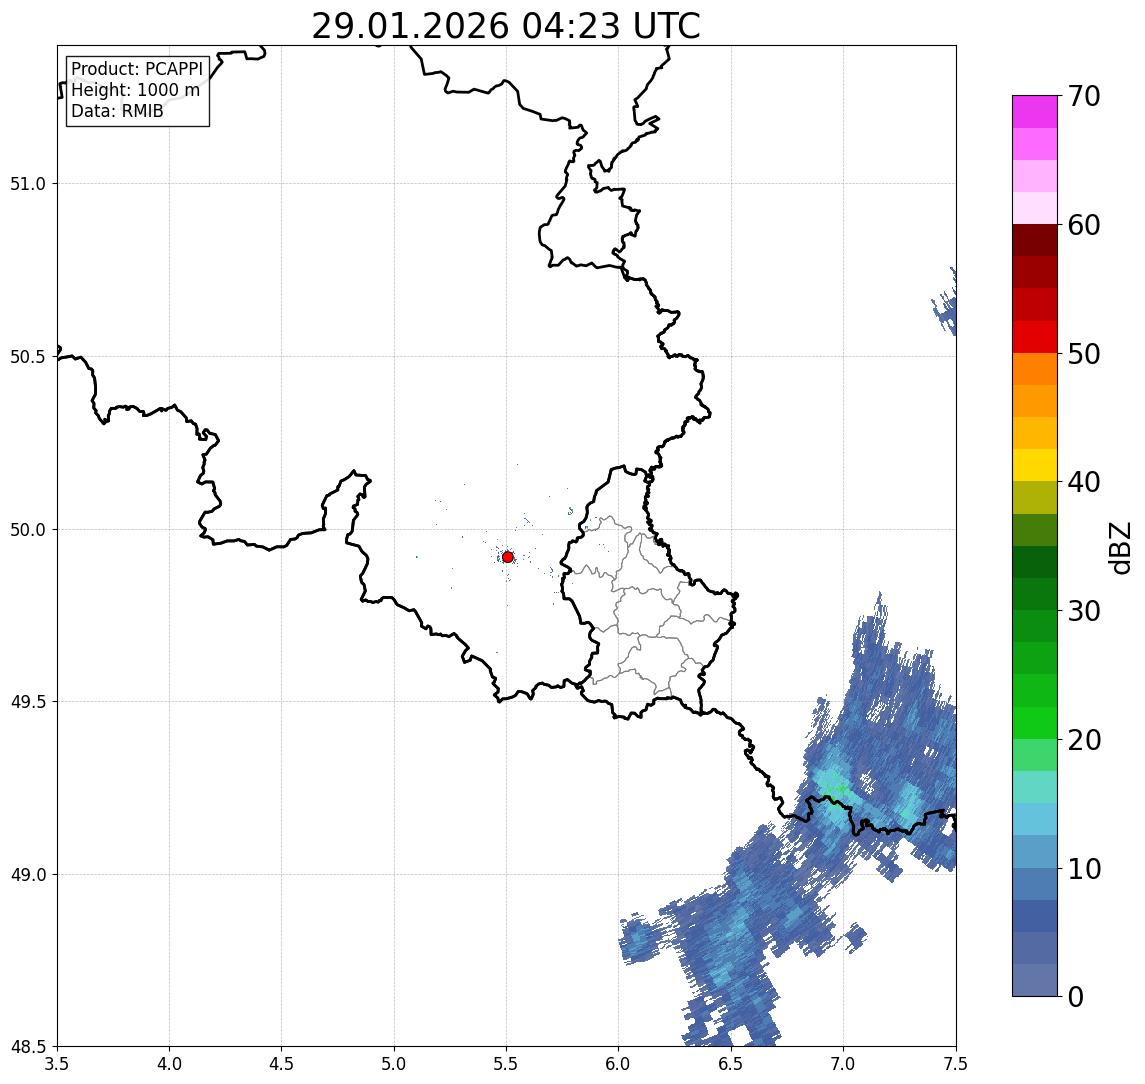Click colorbar tick label '70'
1145x1084 pixels.
point(1084,96)
